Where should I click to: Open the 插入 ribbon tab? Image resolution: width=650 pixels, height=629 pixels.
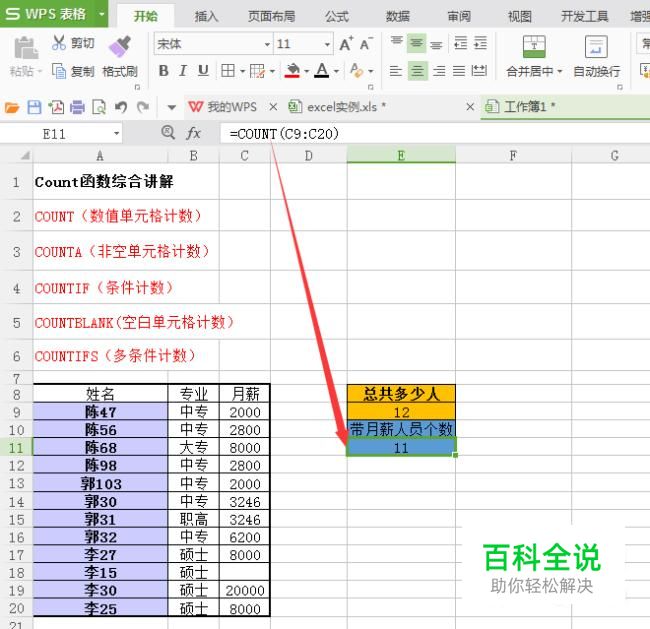206,16
